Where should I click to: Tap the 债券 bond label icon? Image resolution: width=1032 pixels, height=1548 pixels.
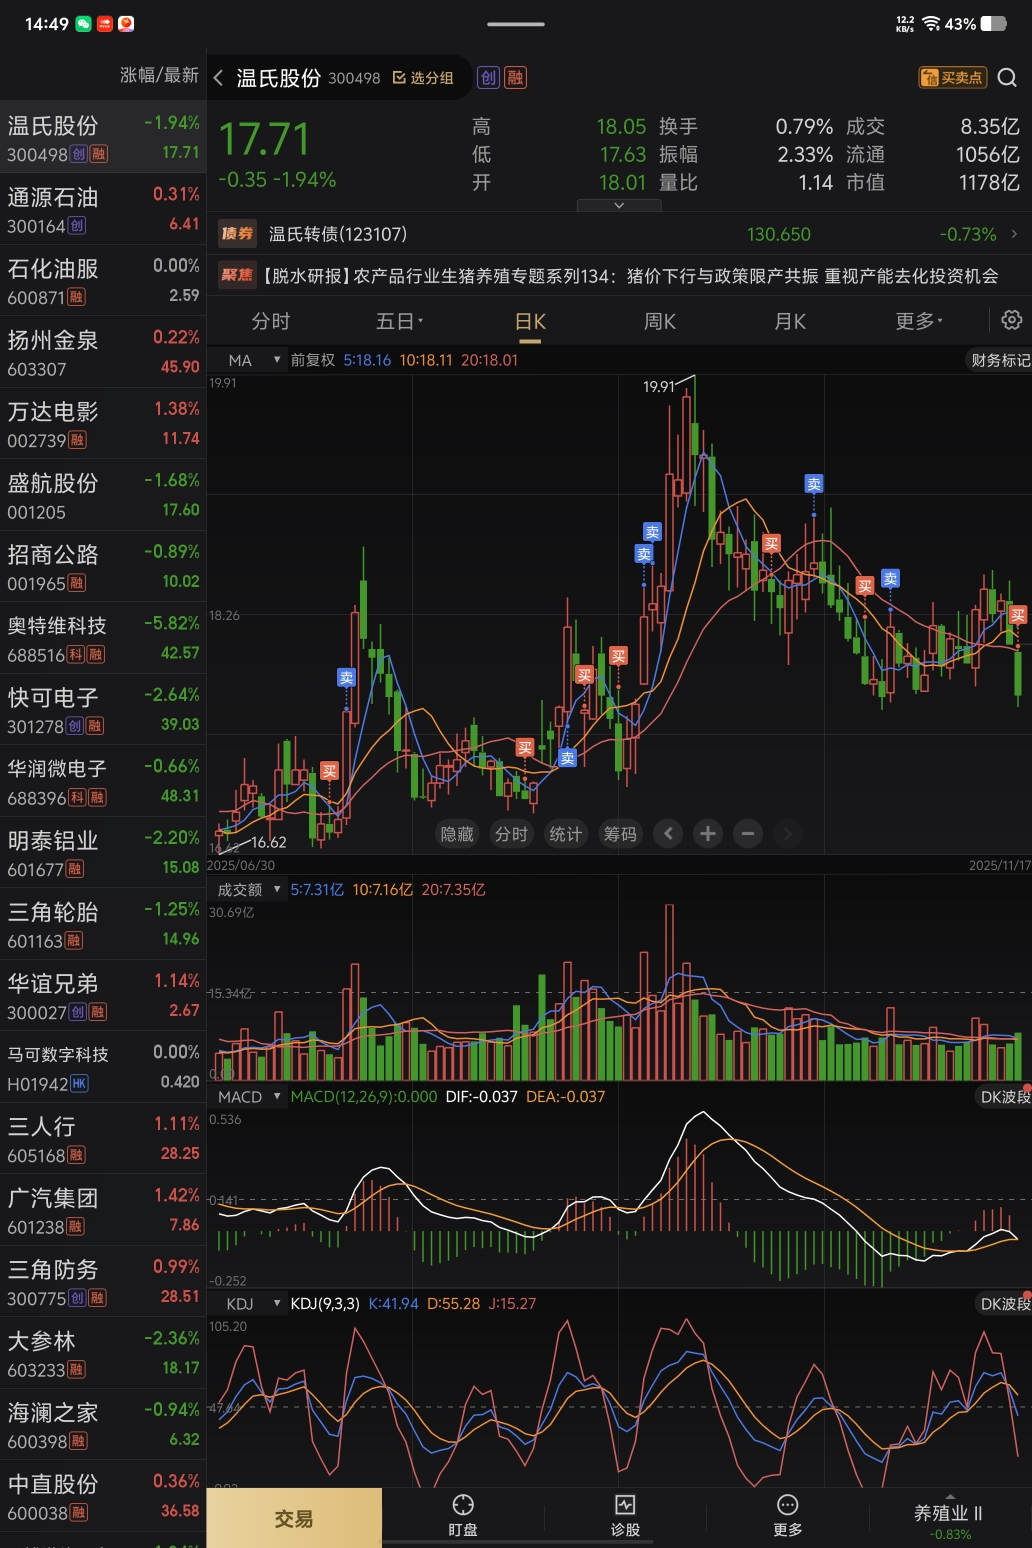point(237,234)
